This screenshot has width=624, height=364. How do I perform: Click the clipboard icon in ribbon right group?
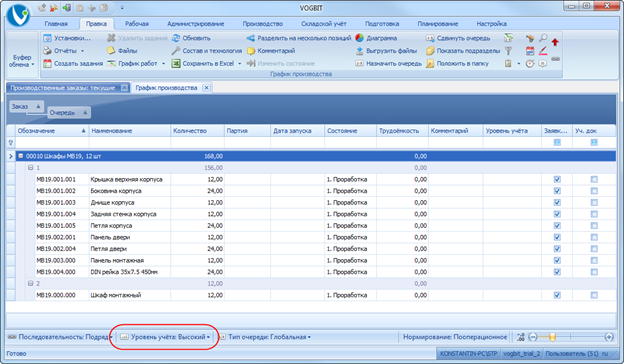508,63
